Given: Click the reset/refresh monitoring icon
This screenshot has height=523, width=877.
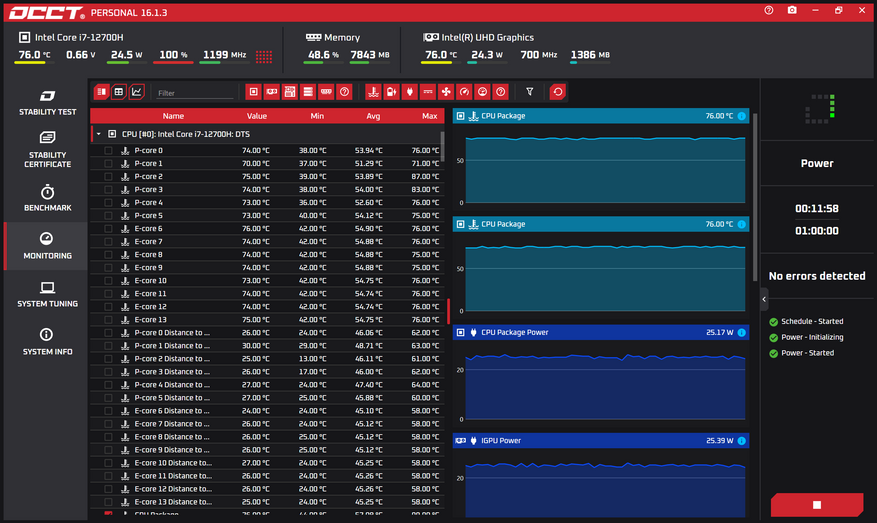Looking at the screenshot, I should pos(558,92).
